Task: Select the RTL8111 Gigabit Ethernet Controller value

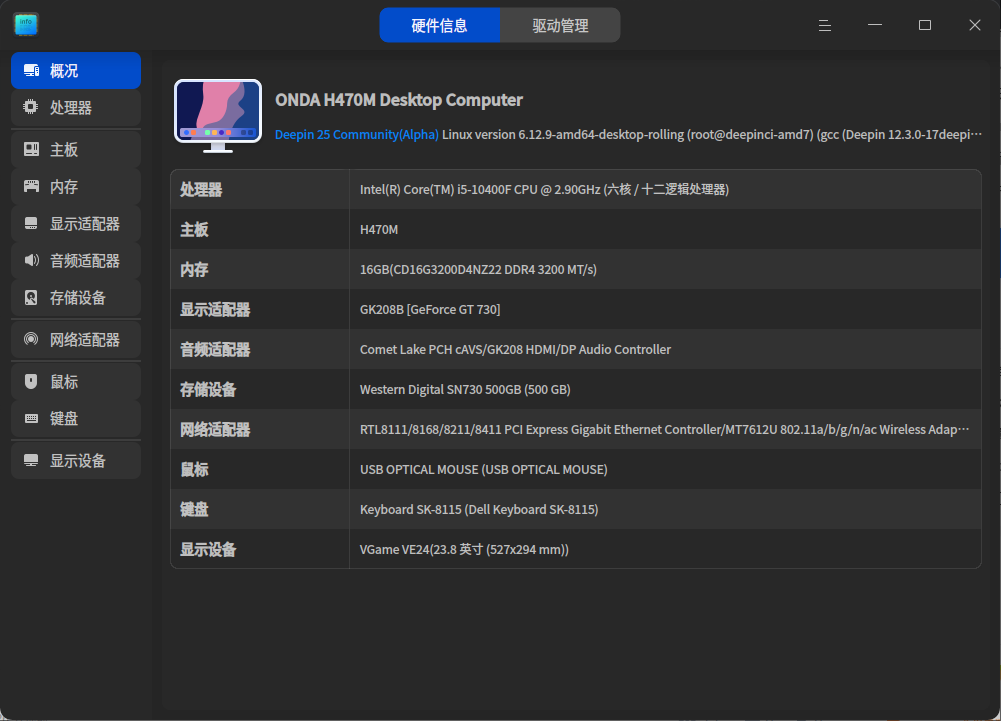Action: (x=665, y=430)
